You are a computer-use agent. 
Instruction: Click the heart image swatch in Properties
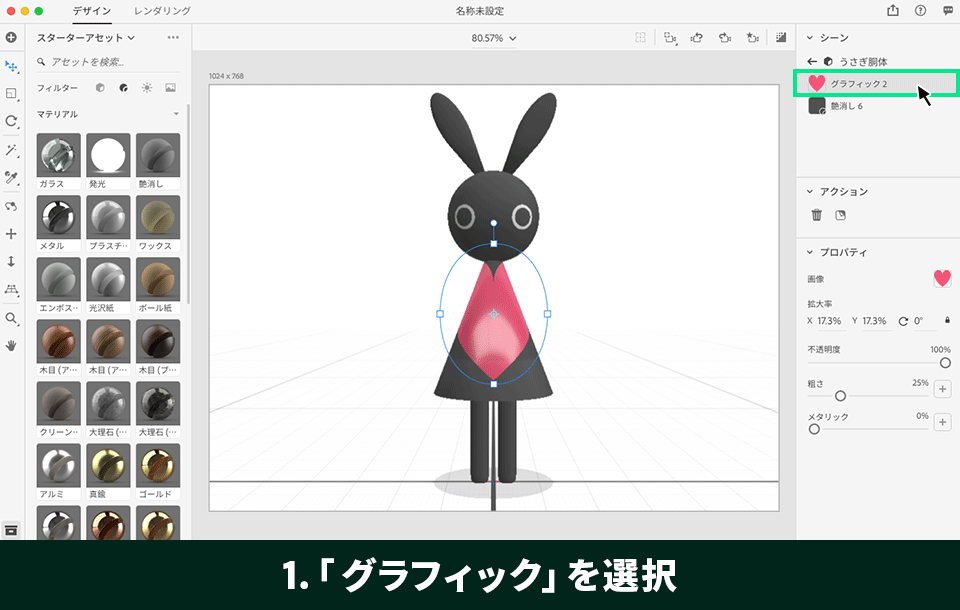941,279
